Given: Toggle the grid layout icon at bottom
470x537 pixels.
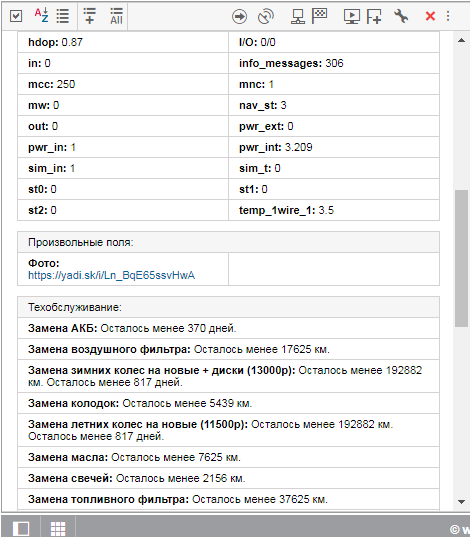Looking at the screenshot, I should pyautogui.click(x=58, y=528).
